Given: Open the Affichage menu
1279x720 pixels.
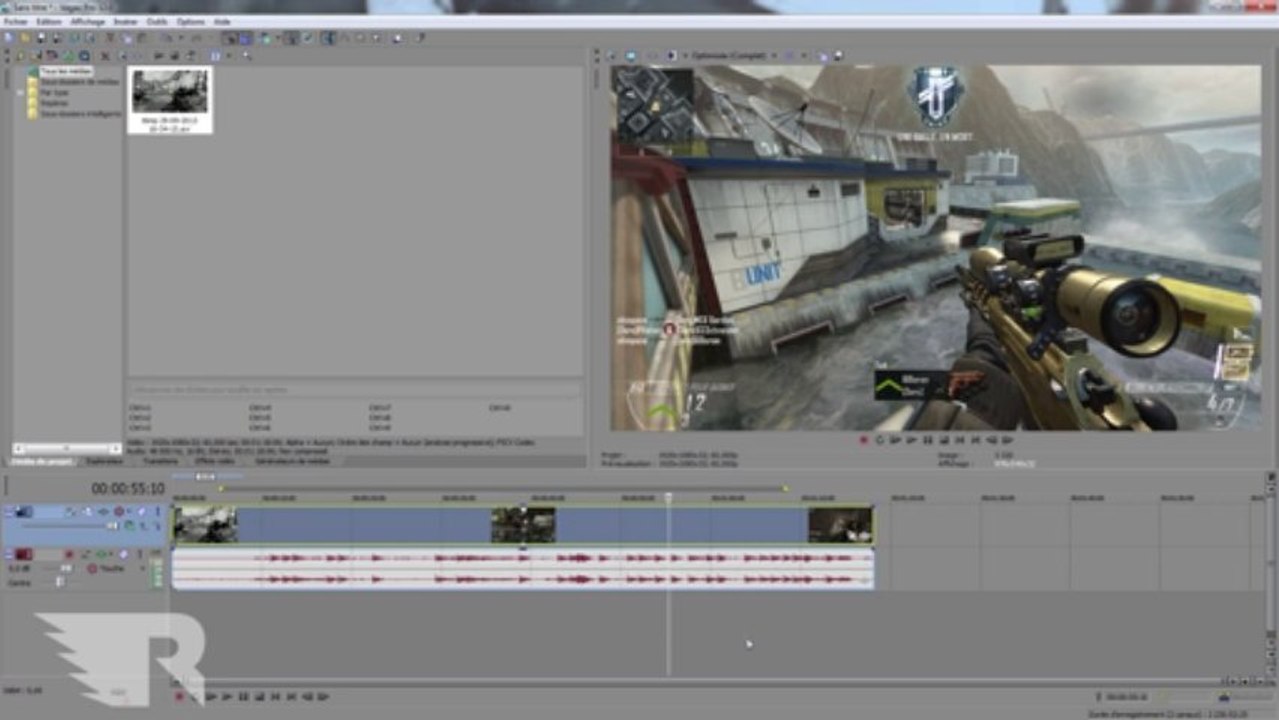Looking at the screenshot, I should tap(88, 21).
